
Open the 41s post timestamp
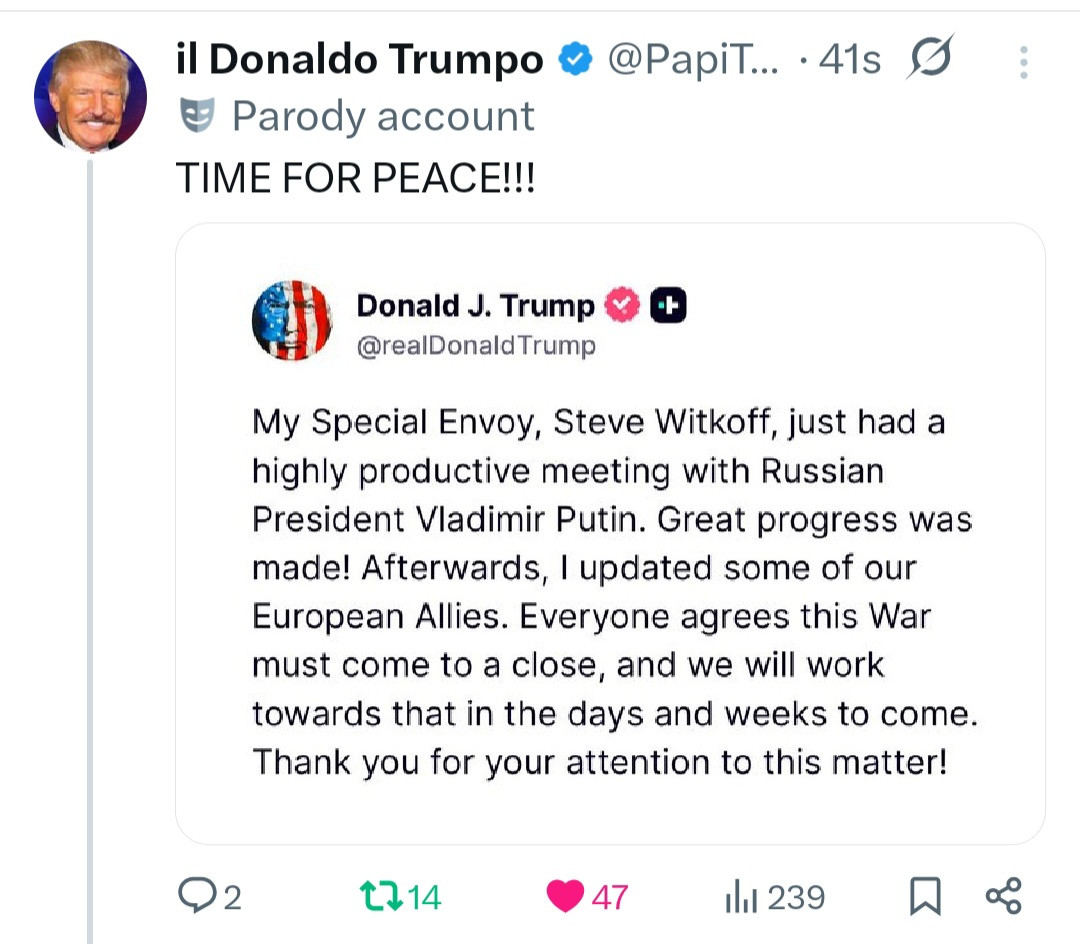pos(849,60)
